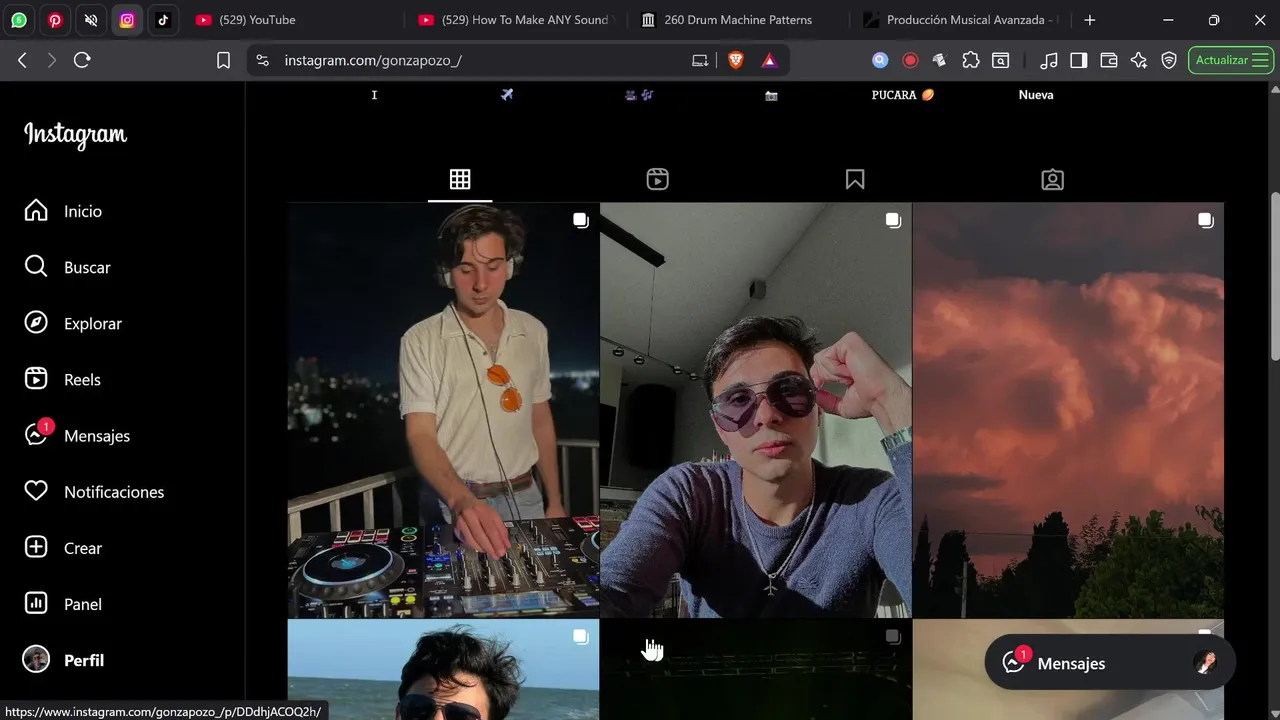
Task: Select the tagged photos tab
Action: [x=1052, y=180]
